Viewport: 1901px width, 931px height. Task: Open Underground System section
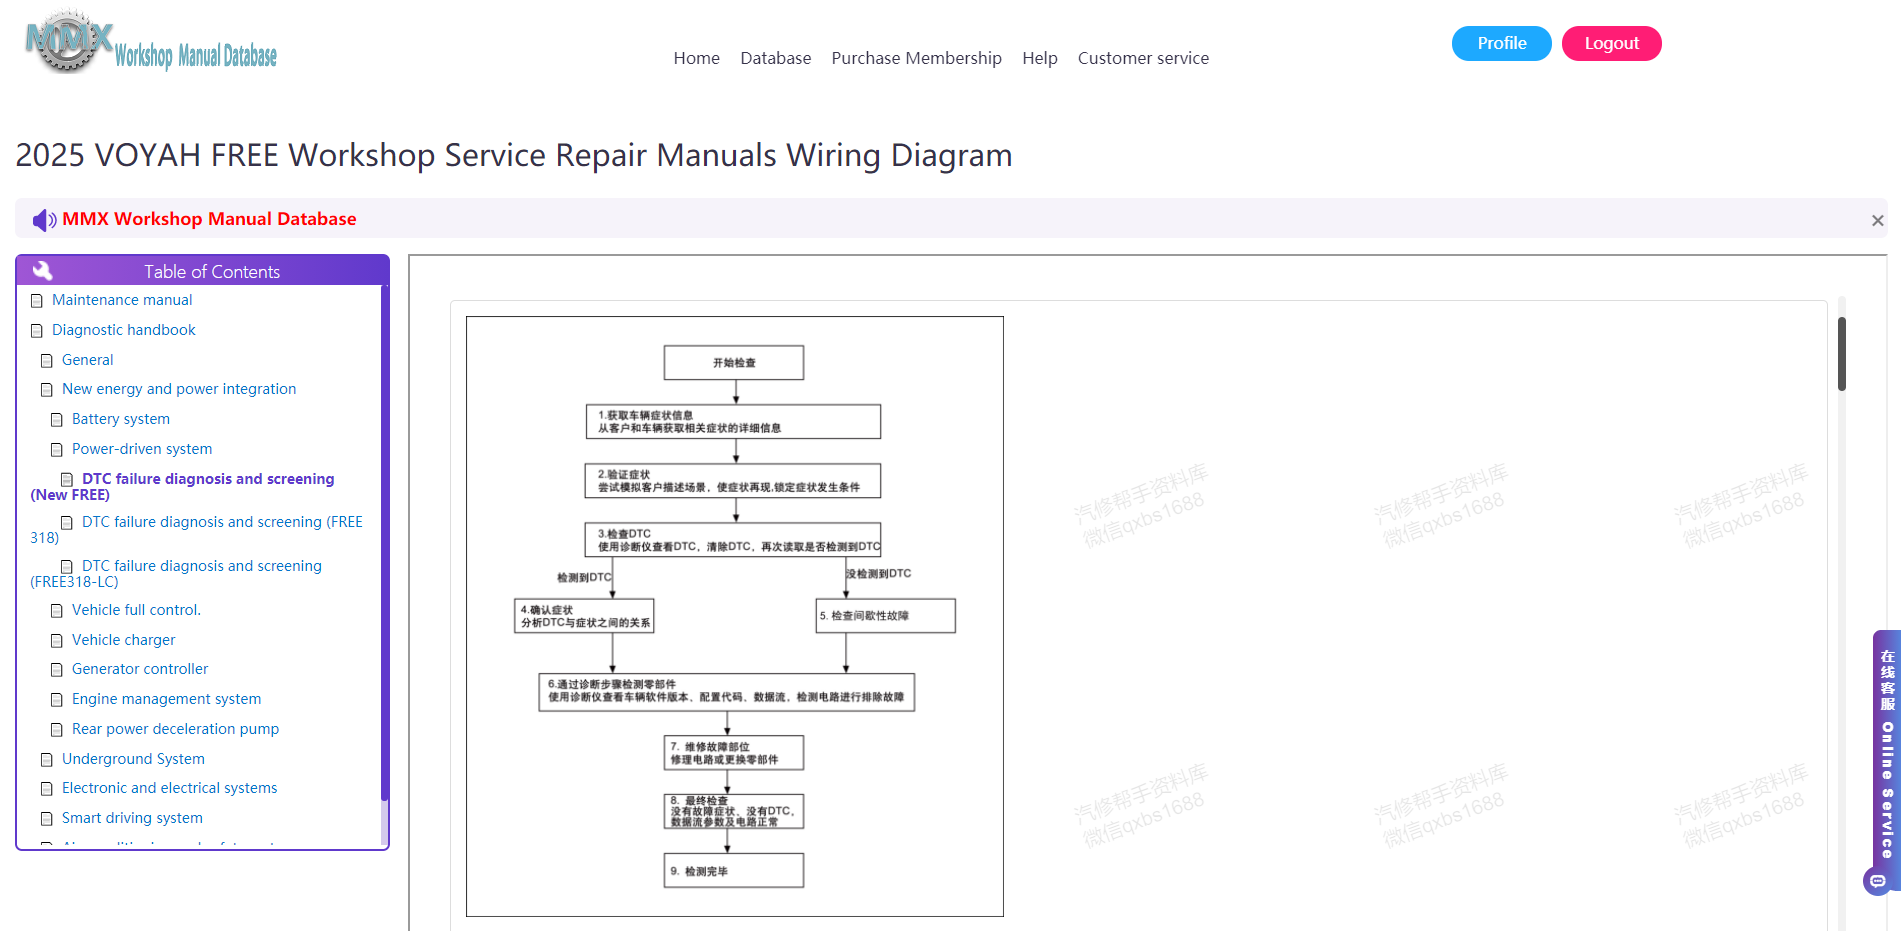pyautogui.click(x=133, y=759)
